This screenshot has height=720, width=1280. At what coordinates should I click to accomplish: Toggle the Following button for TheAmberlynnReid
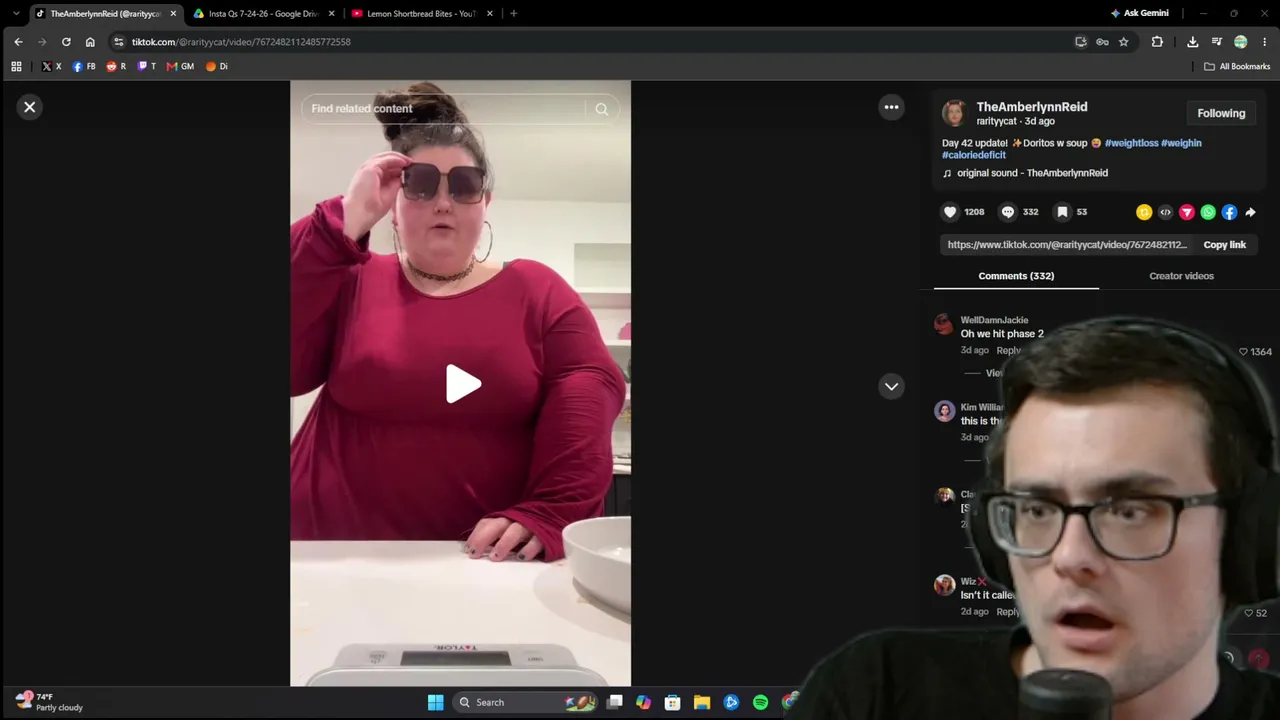point(1221,113)
